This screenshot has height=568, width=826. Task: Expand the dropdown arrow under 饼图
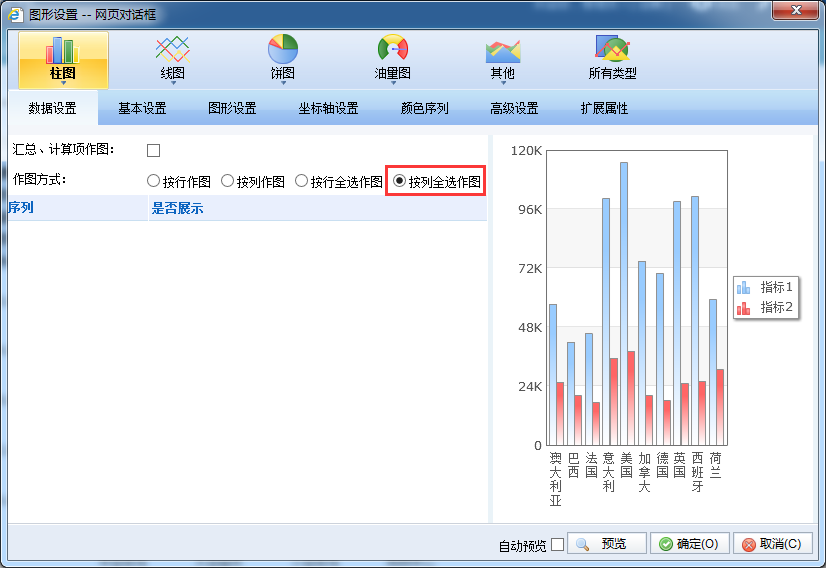tap(283, 83)
